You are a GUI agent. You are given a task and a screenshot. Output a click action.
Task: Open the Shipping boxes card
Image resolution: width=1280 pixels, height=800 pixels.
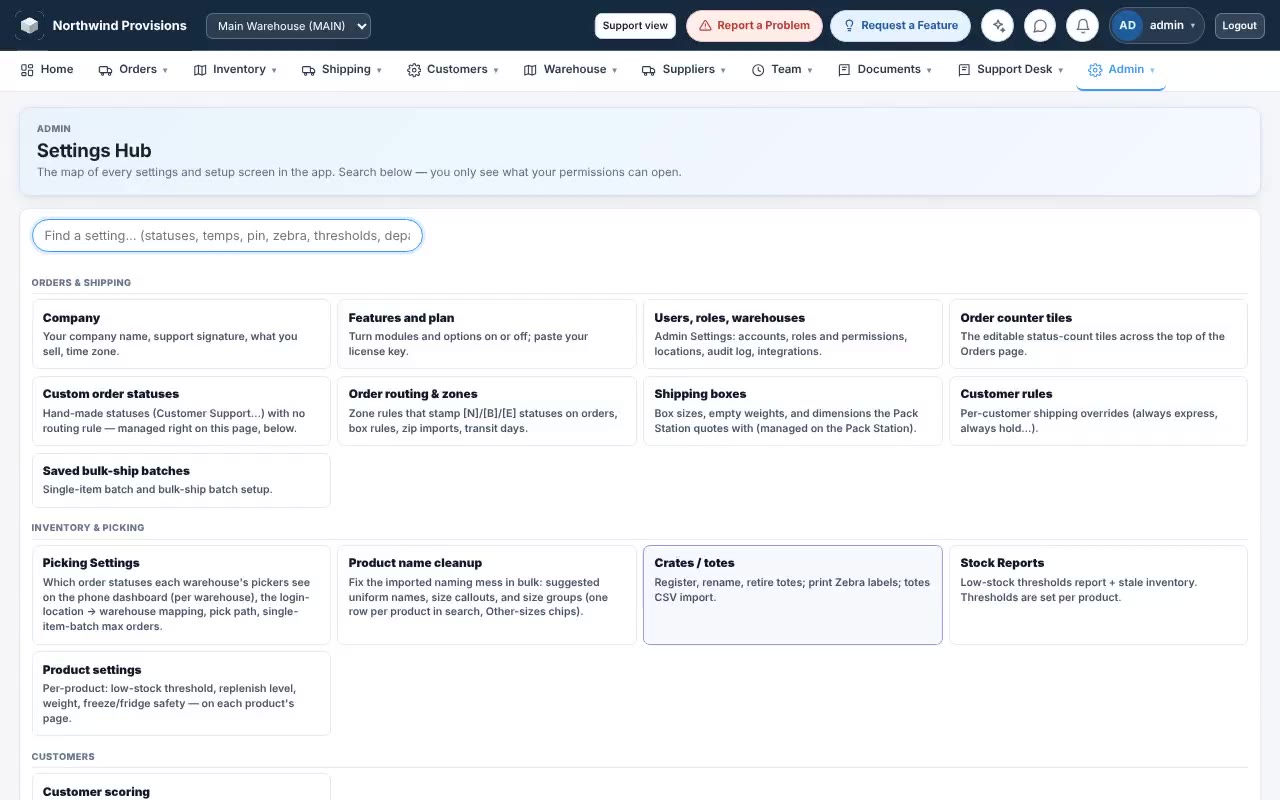coord(793,411)
